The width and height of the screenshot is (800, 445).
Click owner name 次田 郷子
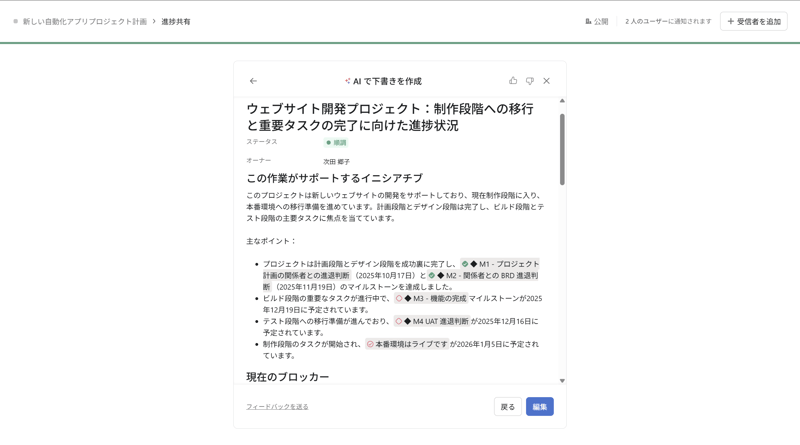click(337, 162)
